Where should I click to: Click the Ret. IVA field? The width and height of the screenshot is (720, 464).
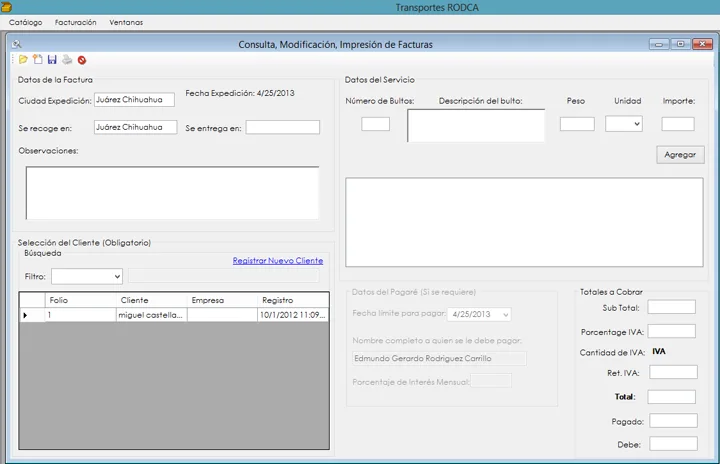click(x=673, y=372)
